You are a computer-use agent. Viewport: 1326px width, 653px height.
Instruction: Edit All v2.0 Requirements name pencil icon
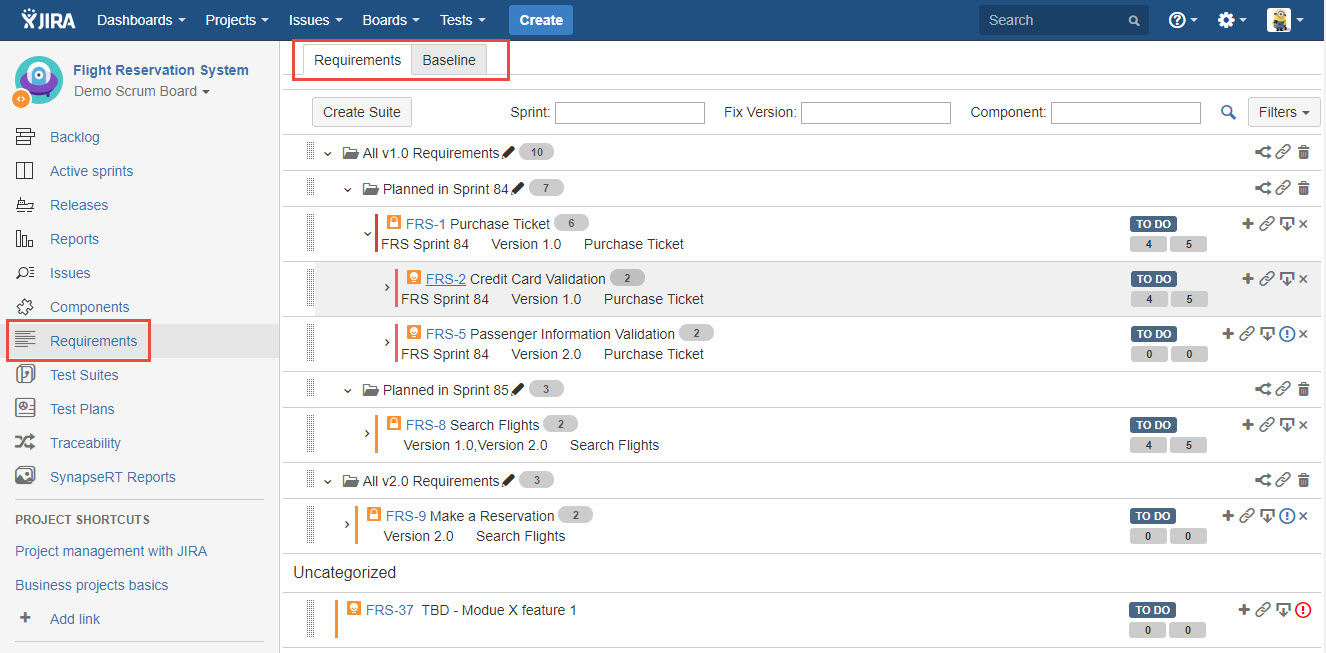click(508, 481)
